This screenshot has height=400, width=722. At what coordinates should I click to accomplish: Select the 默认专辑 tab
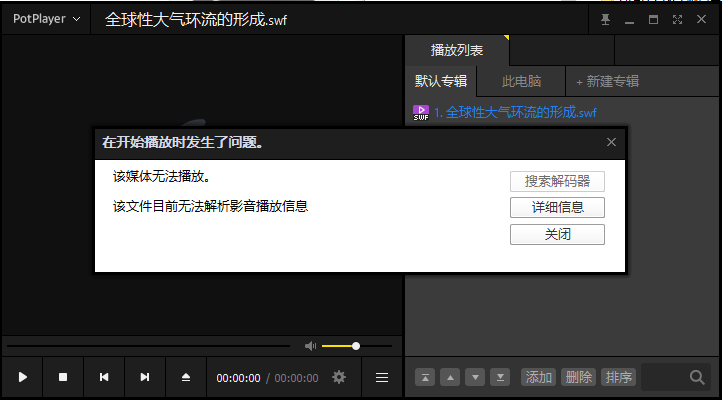[x=441, y=81]
